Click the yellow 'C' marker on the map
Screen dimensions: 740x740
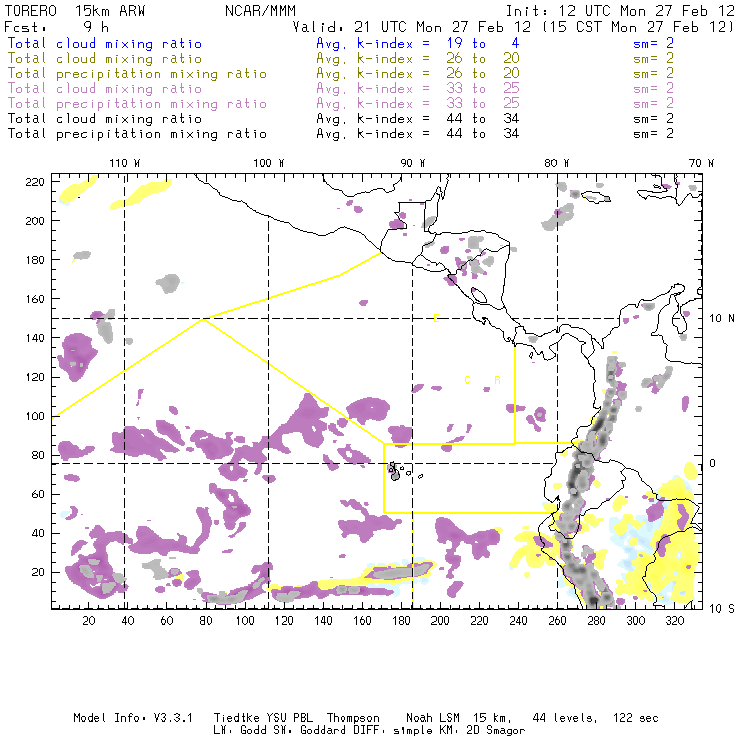(467, 380)
